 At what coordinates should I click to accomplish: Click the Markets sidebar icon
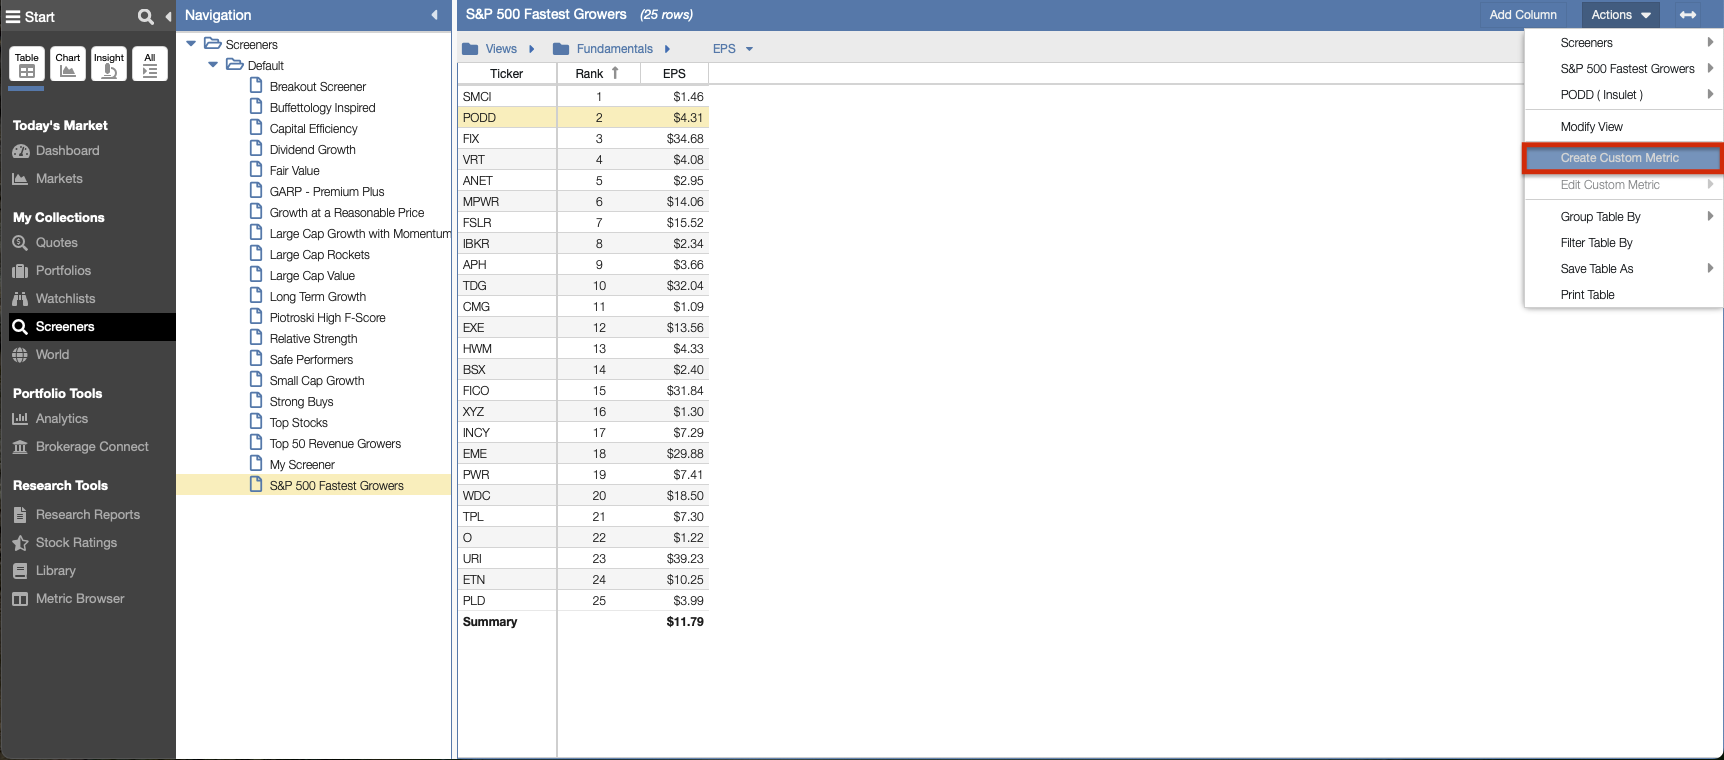pos(20,179)
